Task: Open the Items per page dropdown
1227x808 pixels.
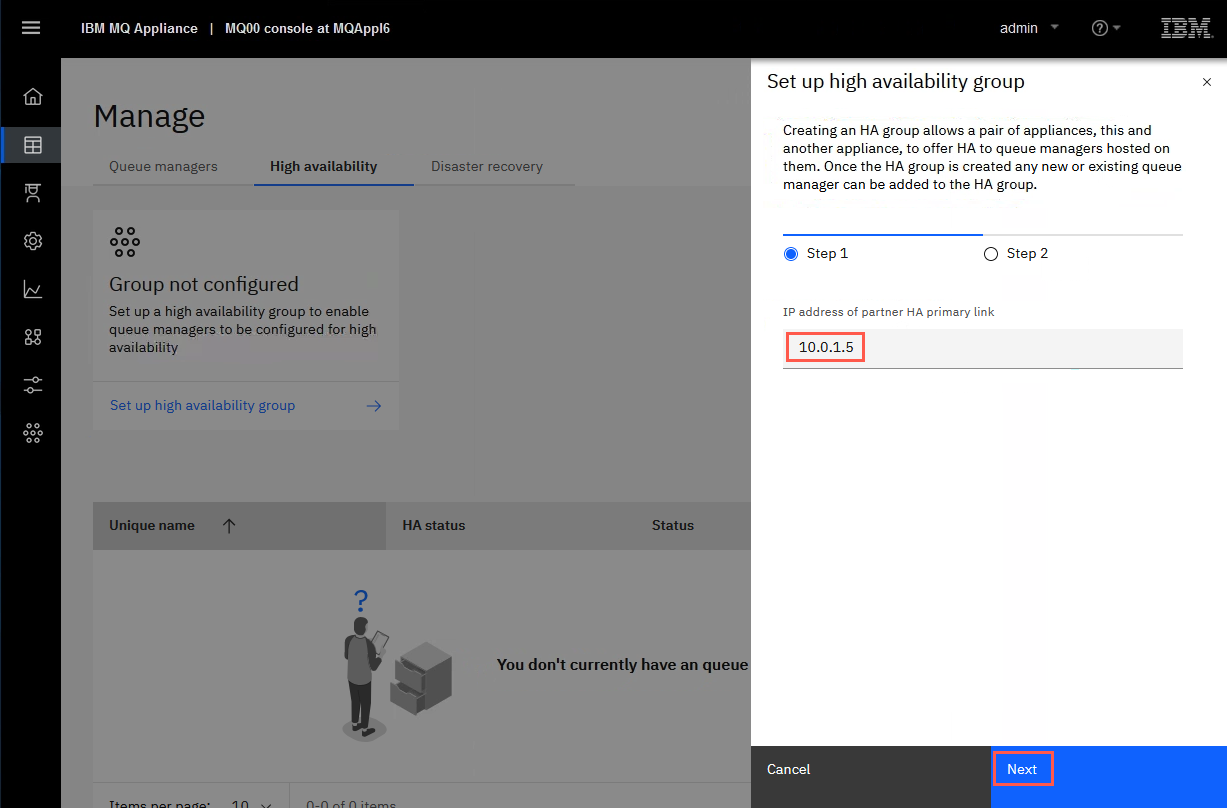Action: (250, 804)
